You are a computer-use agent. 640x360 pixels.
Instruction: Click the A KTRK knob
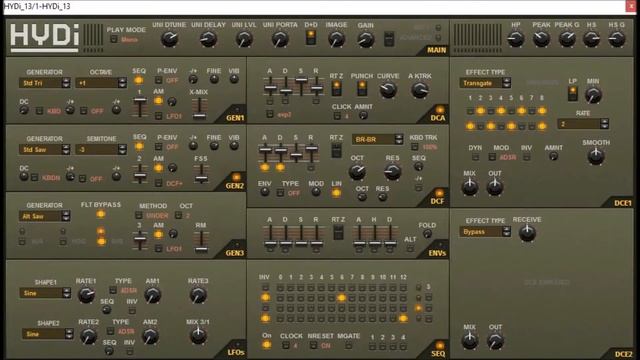pyautogui.click(x=419, y=90)
